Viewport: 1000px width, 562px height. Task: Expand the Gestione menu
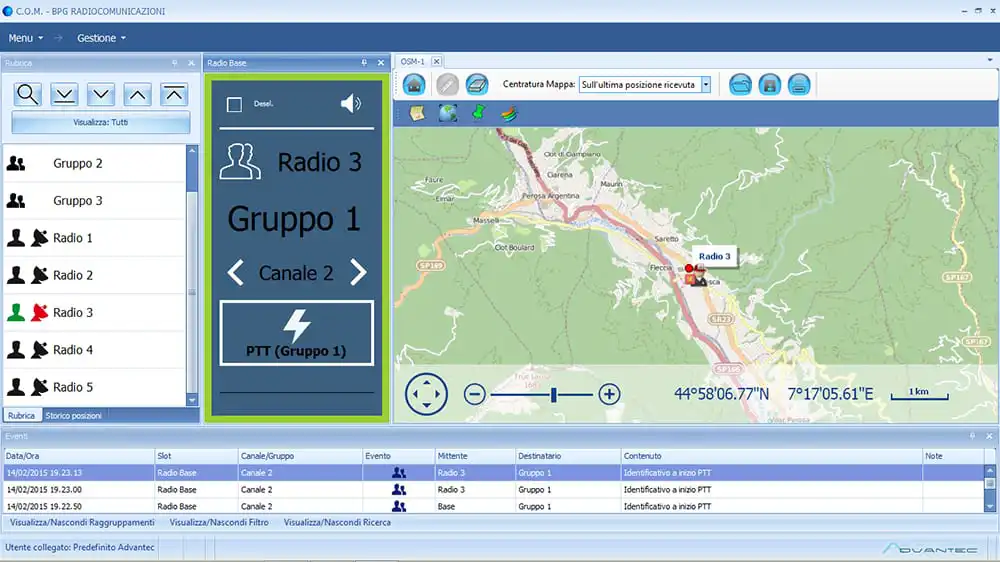pyautogui.click(x=101, y=38)
